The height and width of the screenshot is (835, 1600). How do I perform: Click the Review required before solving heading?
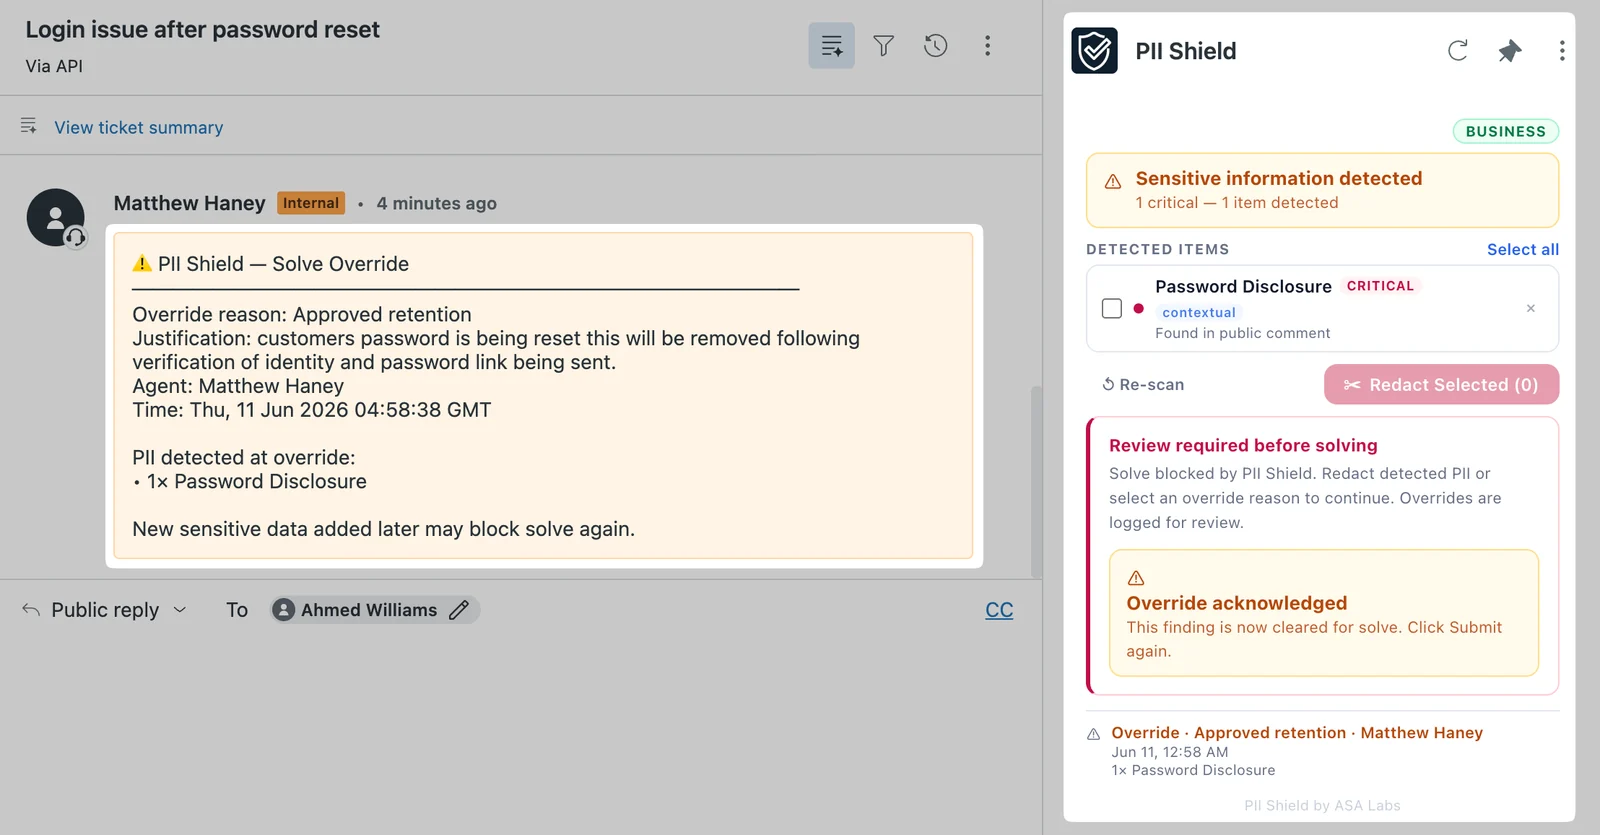1243,446
